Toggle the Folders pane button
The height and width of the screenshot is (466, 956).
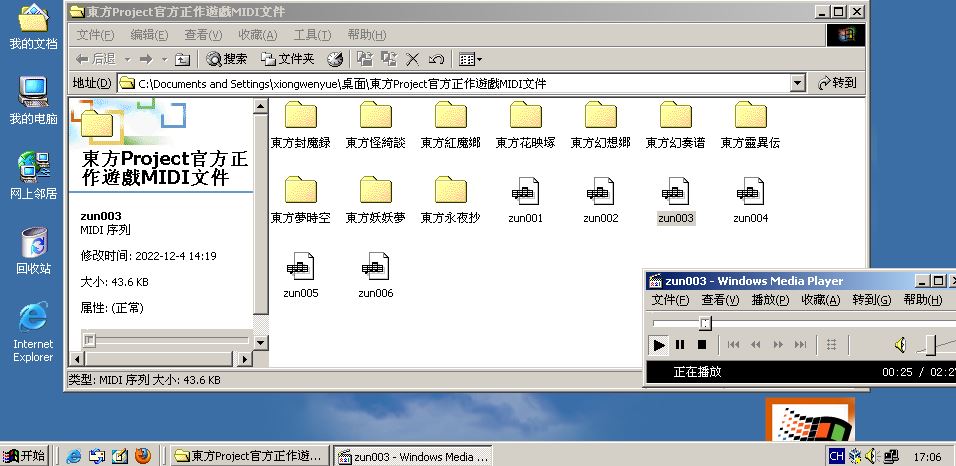pos(288,59)
